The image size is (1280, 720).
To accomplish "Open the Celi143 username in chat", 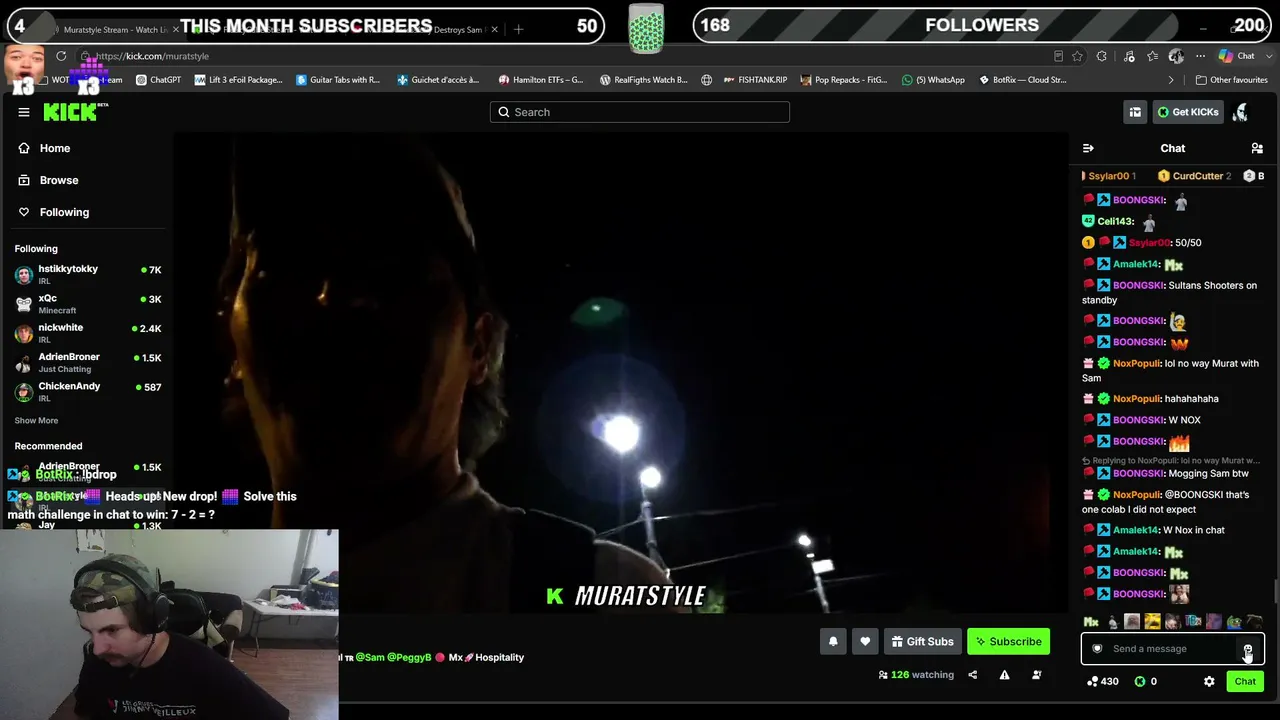I will coord(1115,222).
